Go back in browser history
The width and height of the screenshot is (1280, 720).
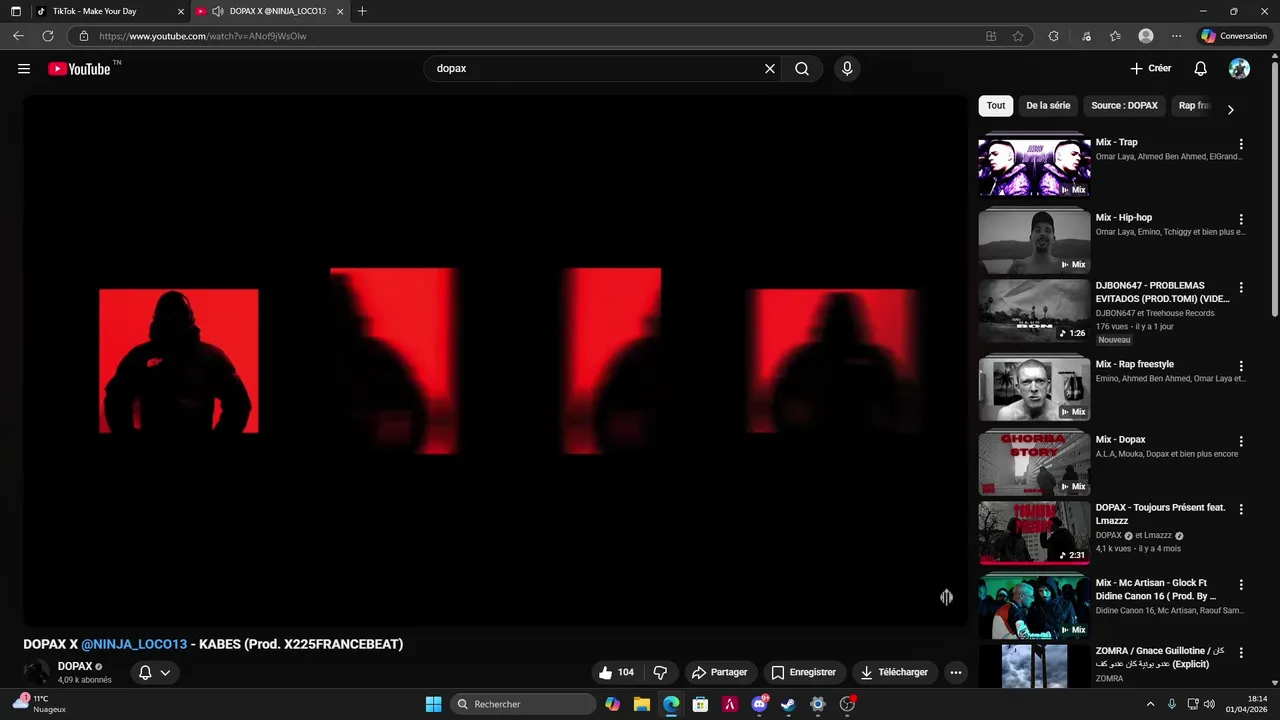(18, 36)
